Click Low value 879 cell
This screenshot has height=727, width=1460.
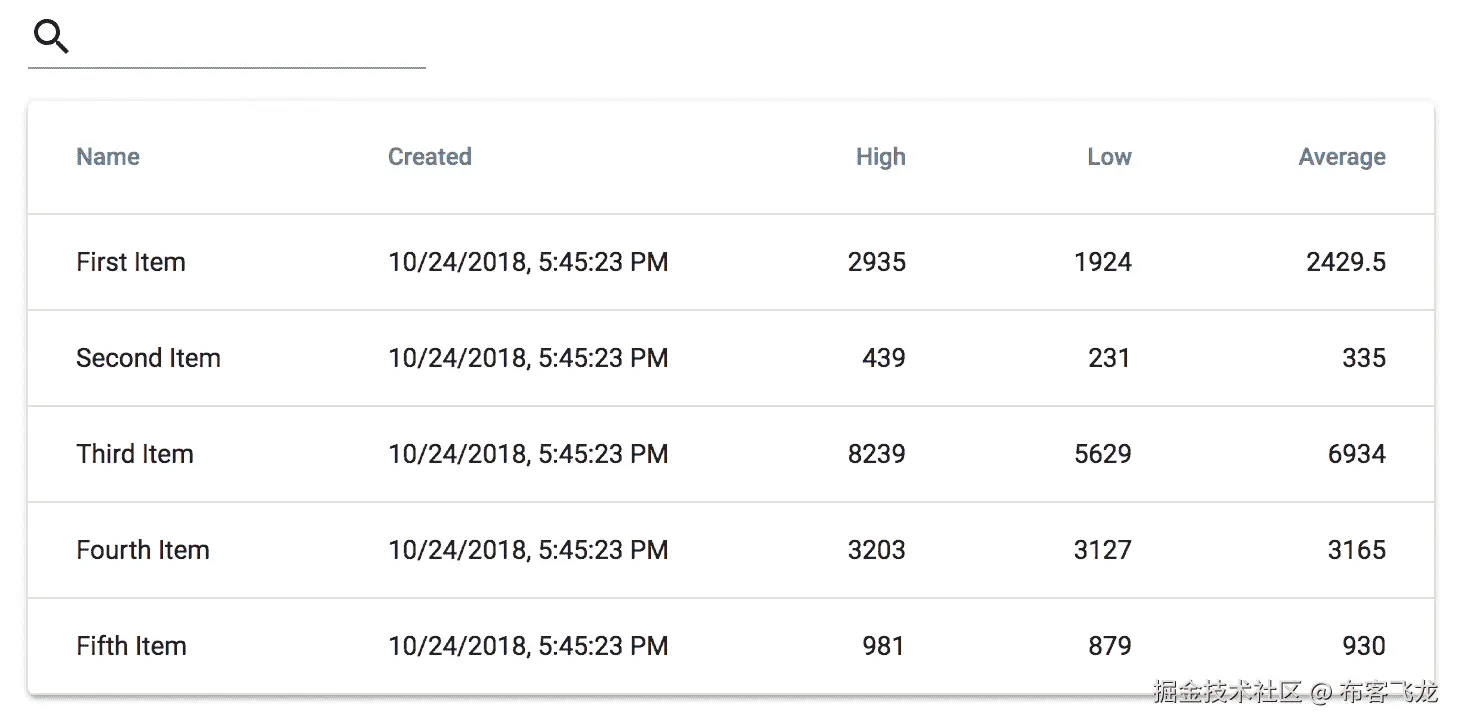[1109, 646]
